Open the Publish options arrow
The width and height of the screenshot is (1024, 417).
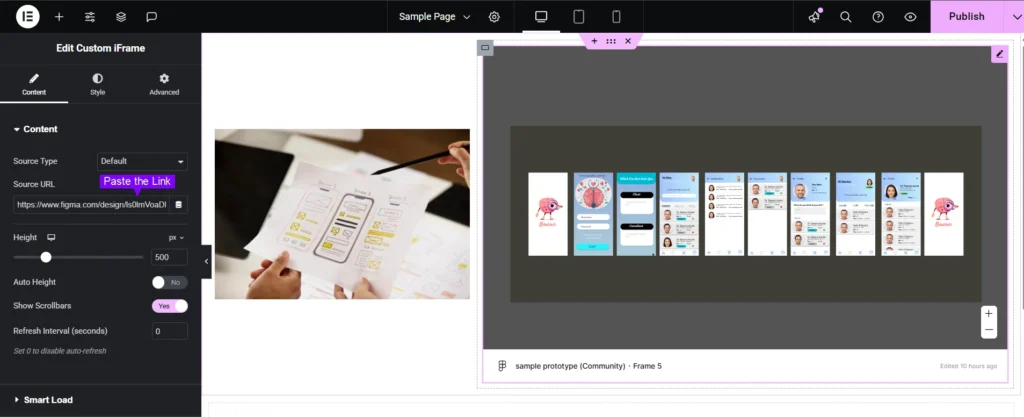point(1014,16)
